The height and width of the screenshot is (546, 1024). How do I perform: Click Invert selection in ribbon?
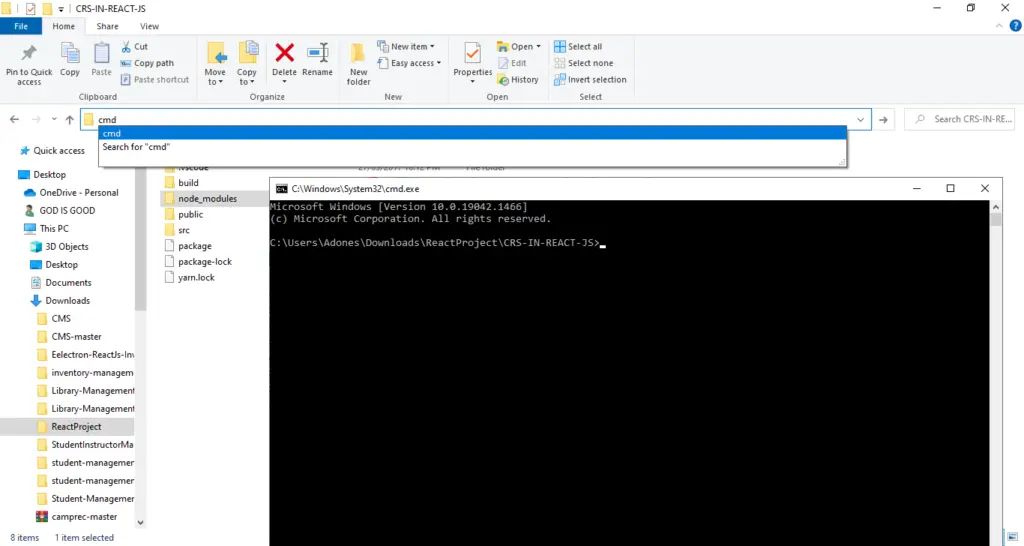tap(596, 80)
